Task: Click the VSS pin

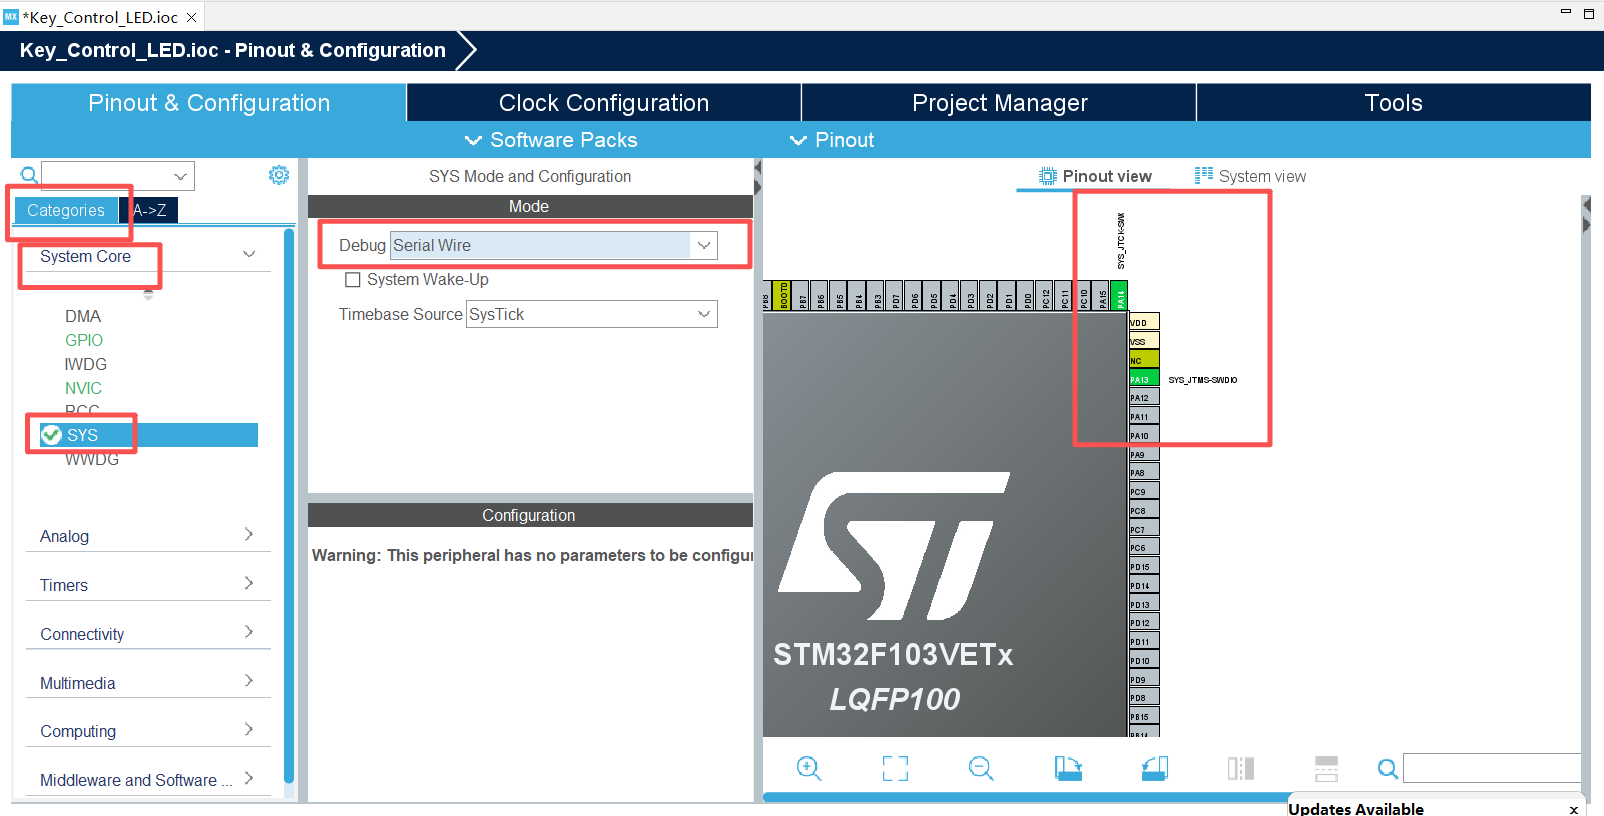Action: tap(1144, 341)
